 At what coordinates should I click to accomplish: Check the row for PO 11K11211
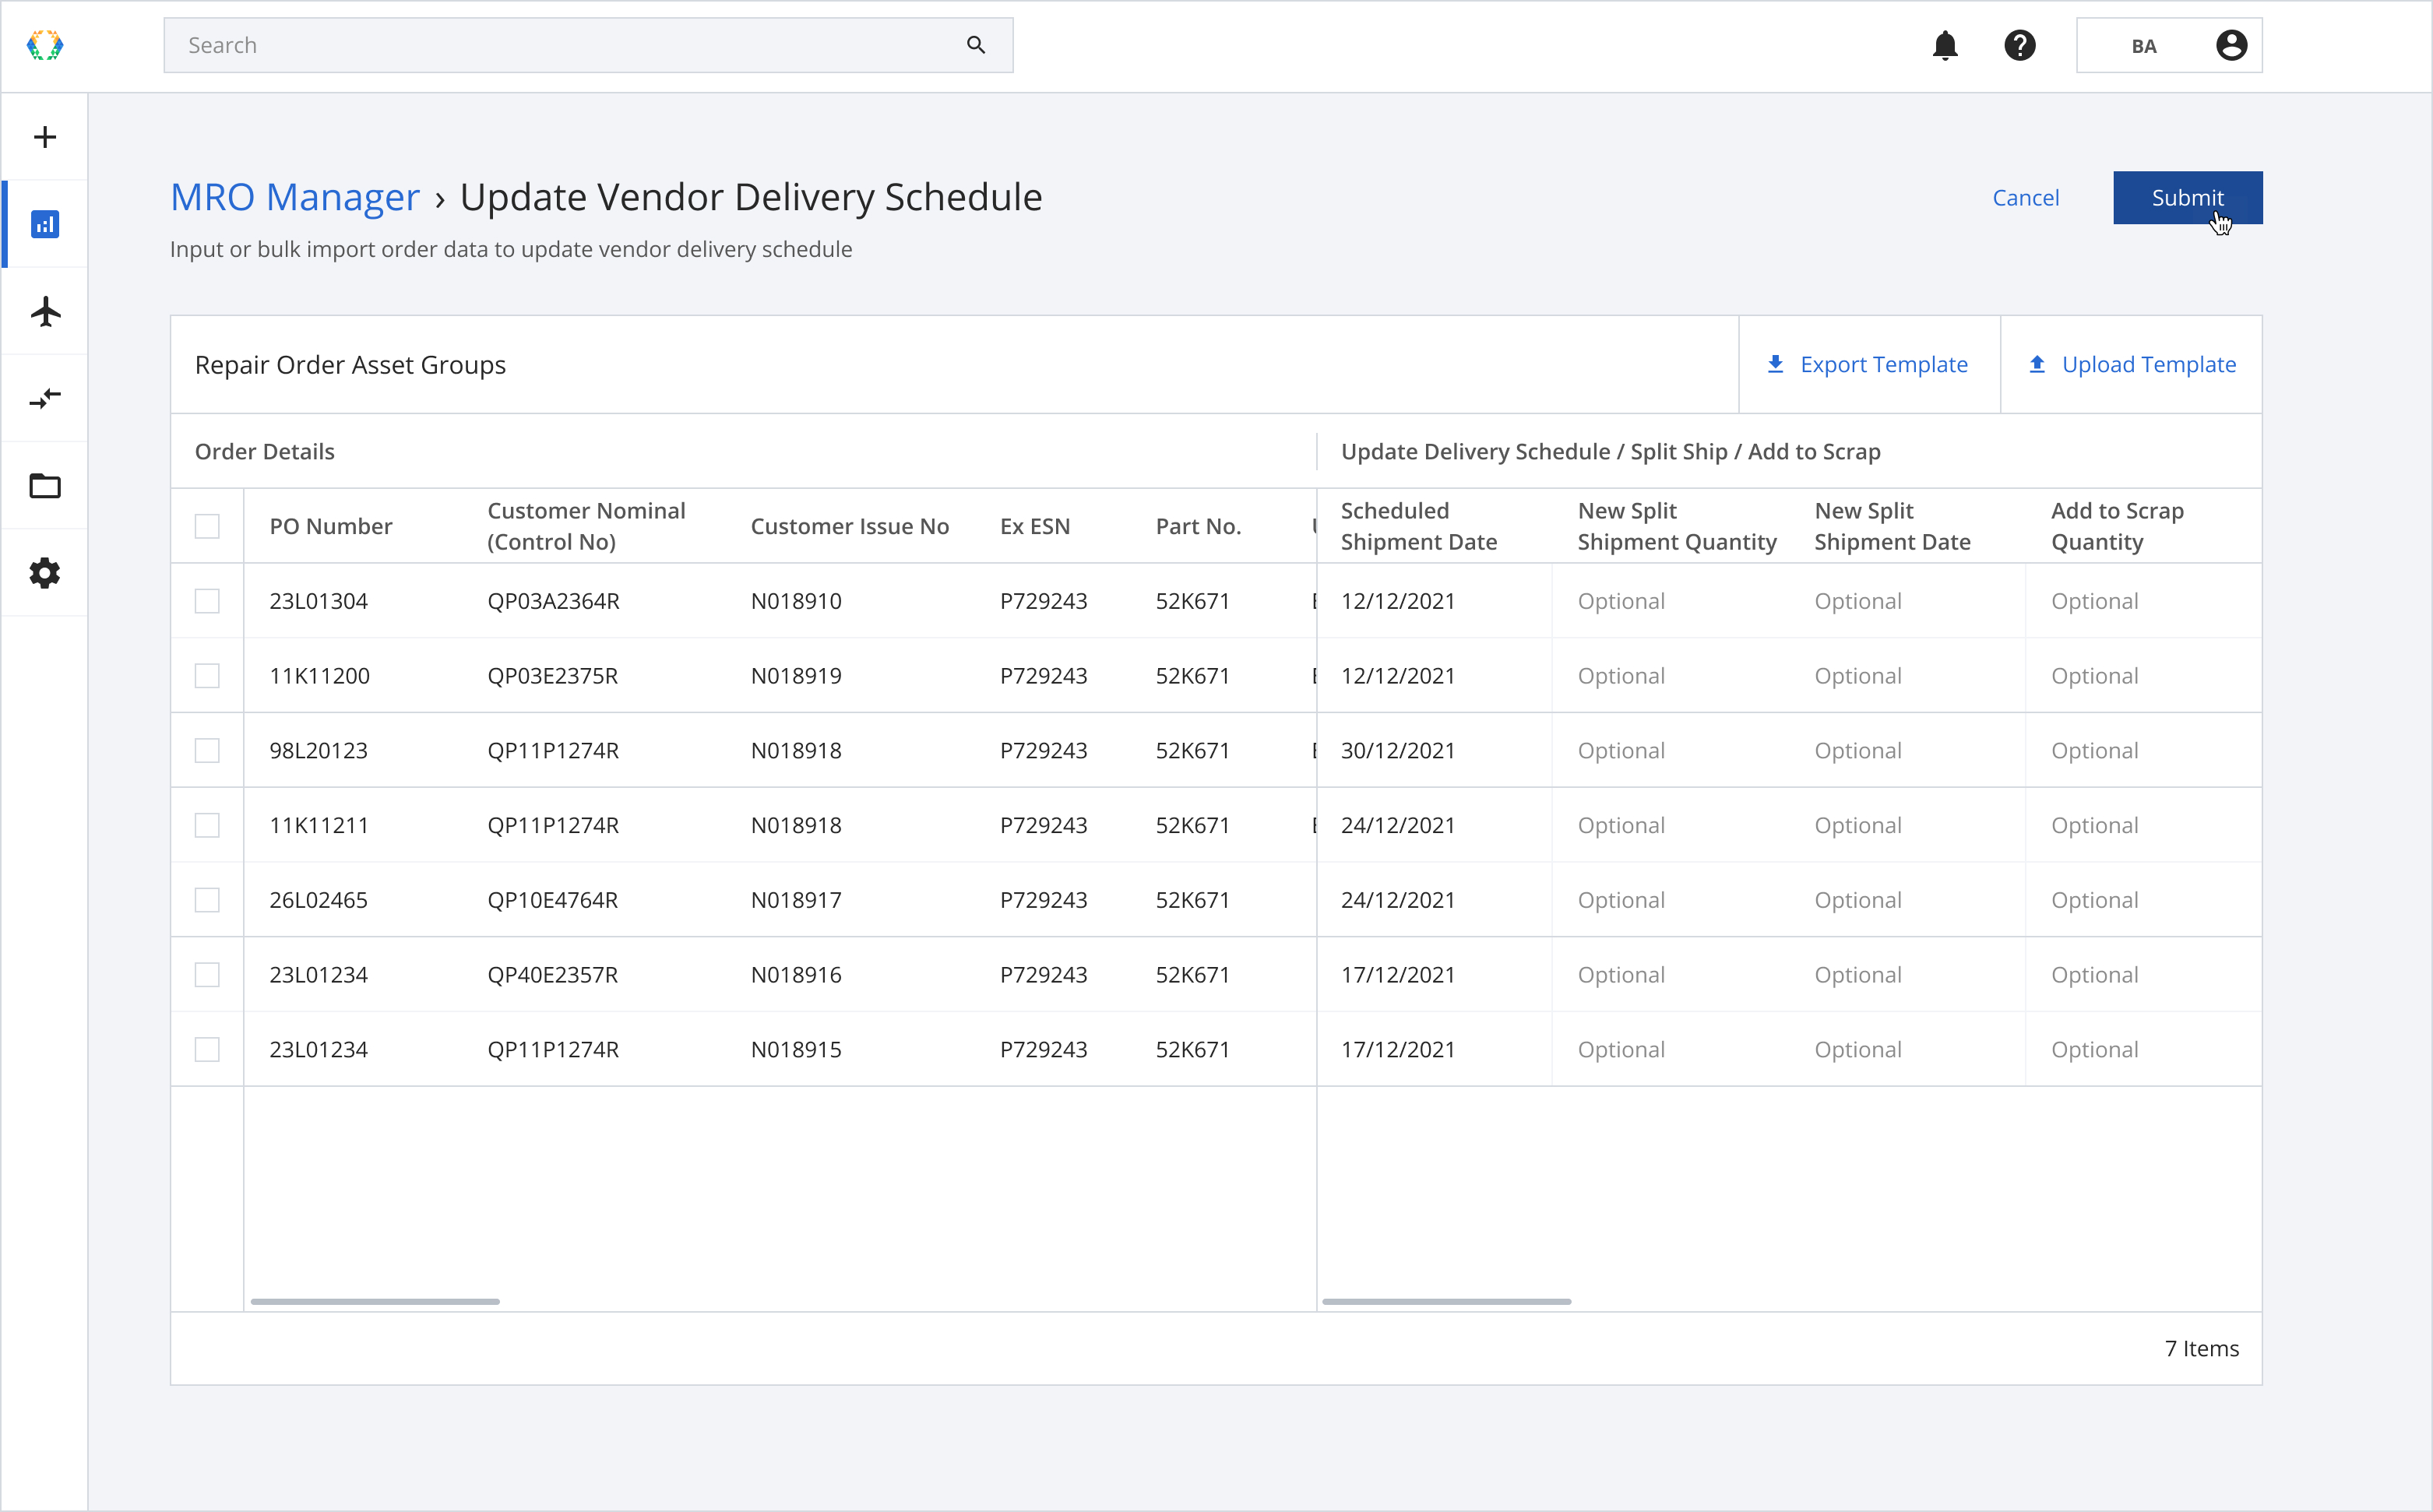pos(207,826)
